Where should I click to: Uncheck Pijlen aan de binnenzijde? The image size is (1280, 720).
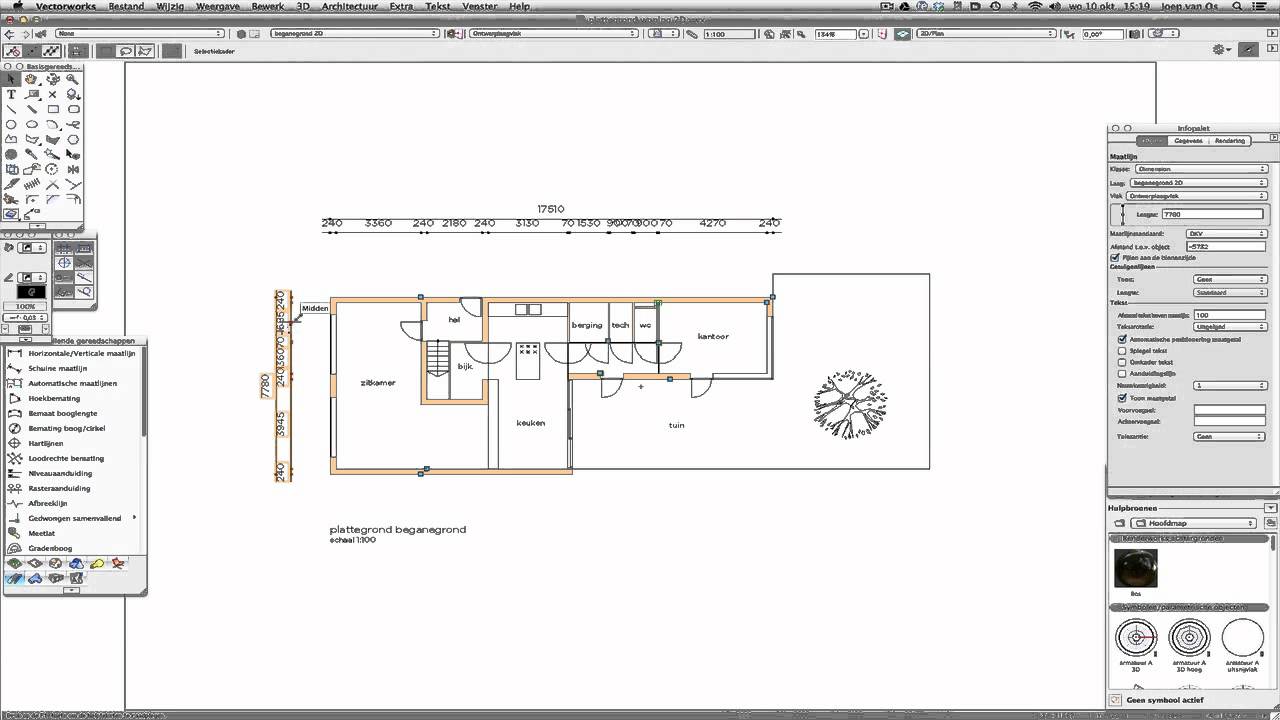click(1116, 257)
